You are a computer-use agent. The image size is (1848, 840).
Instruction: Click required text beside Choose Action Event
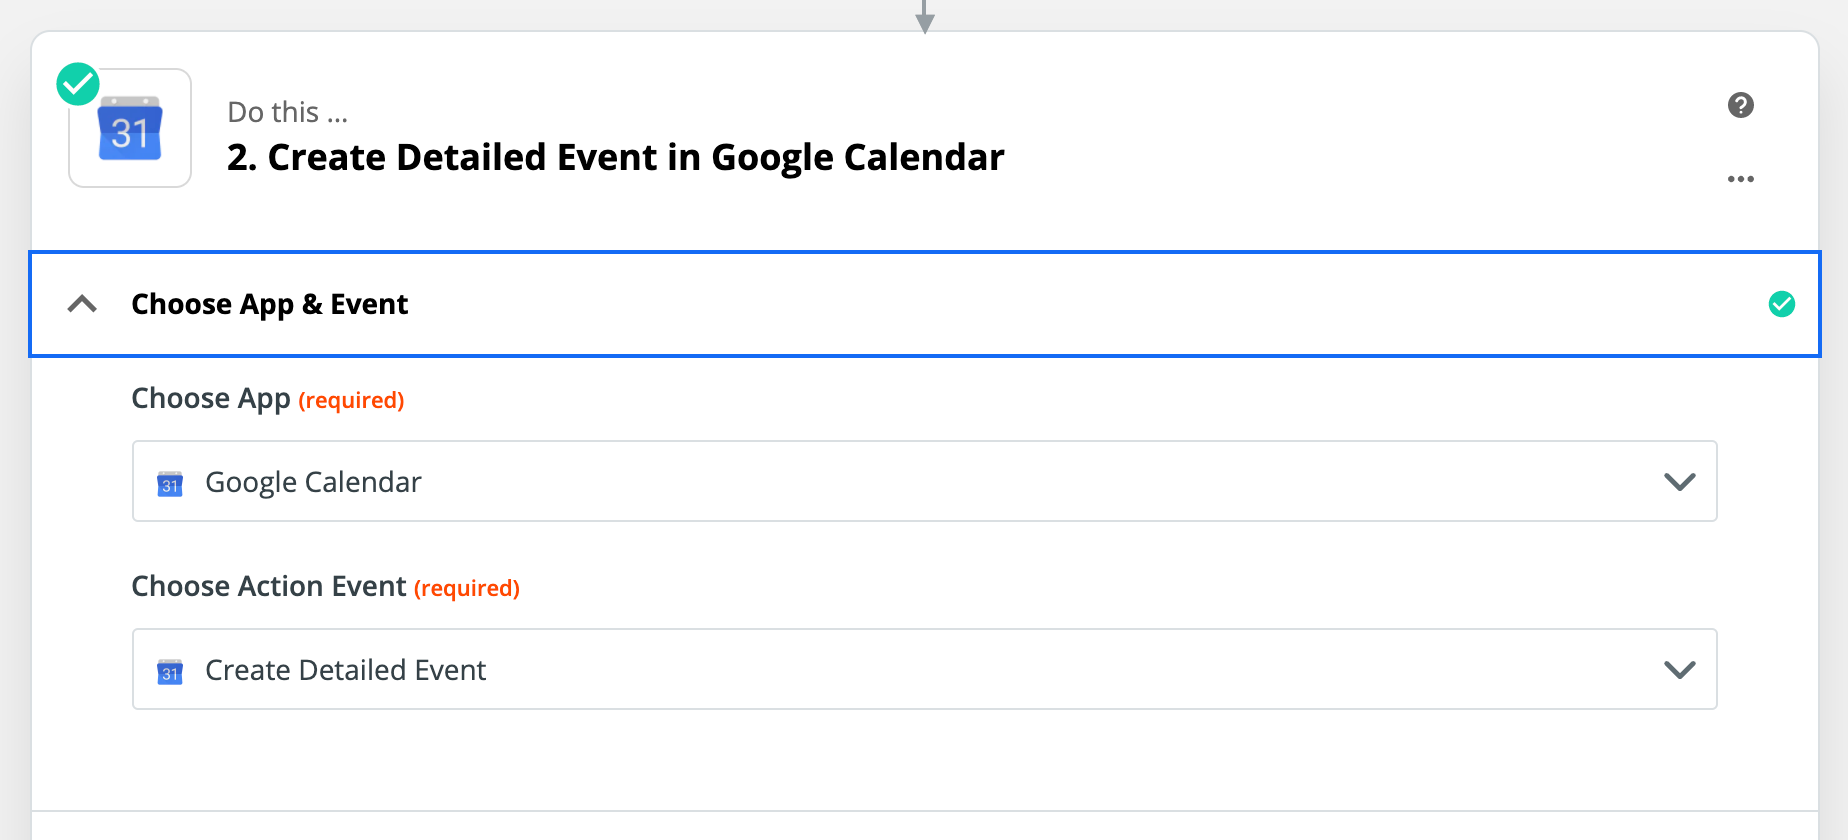pos(467,588)
